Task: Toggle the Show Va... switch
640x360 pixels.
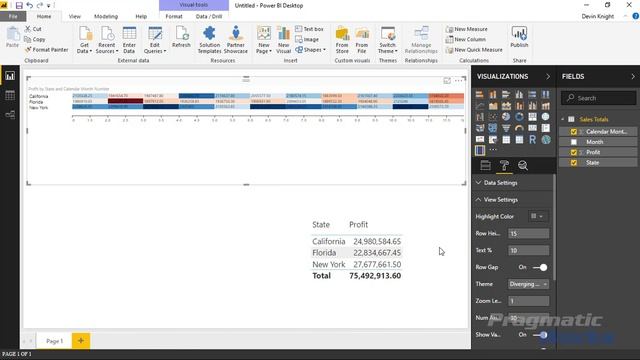Action: click(x=540, y=335)
